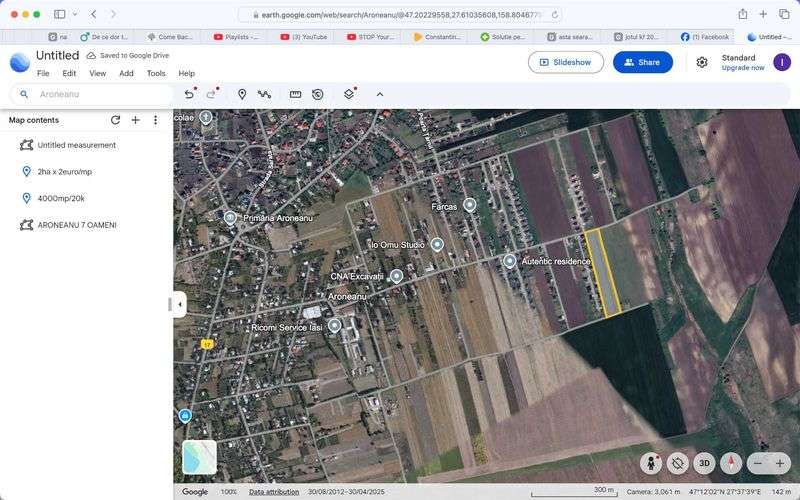Click the blue Share button
The height and width of the screenshot is (500, 800).
[642, 62]
